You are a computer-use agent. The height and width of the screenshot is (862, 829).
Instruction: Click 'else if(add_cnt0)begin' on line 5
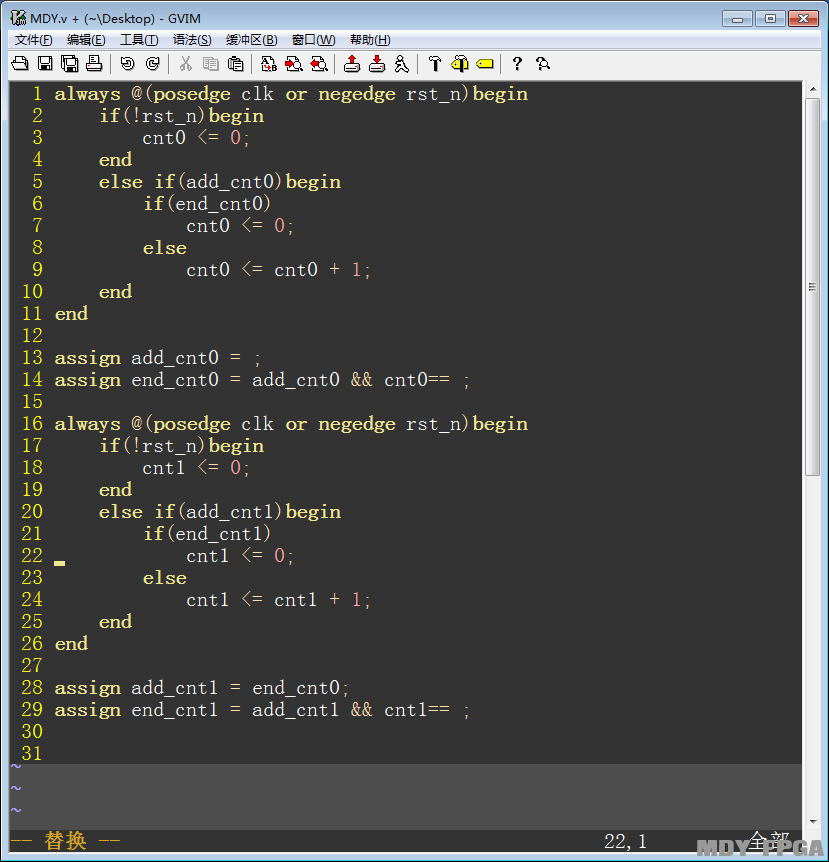tap(220, 182)
